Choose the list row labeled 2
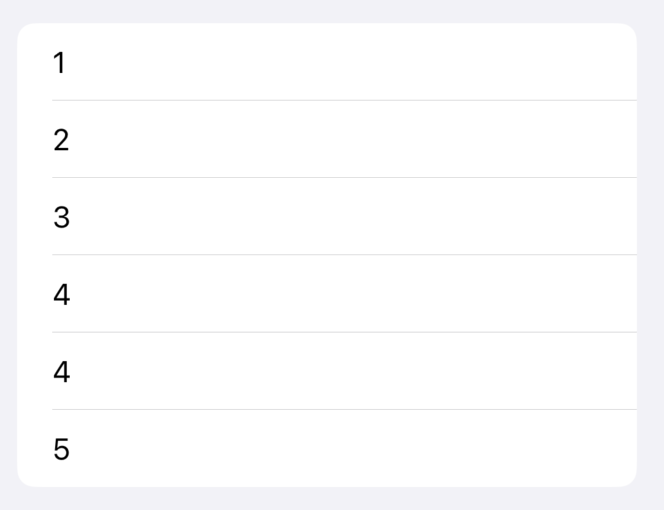The image size is (664, 510). [x=327, y=139]
